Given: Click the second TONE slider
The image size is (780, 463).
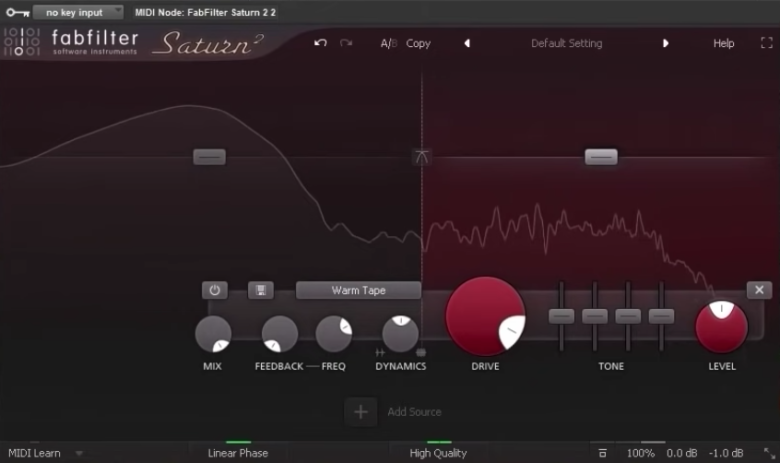Looking at the screenshot, I should coord(594,316).
